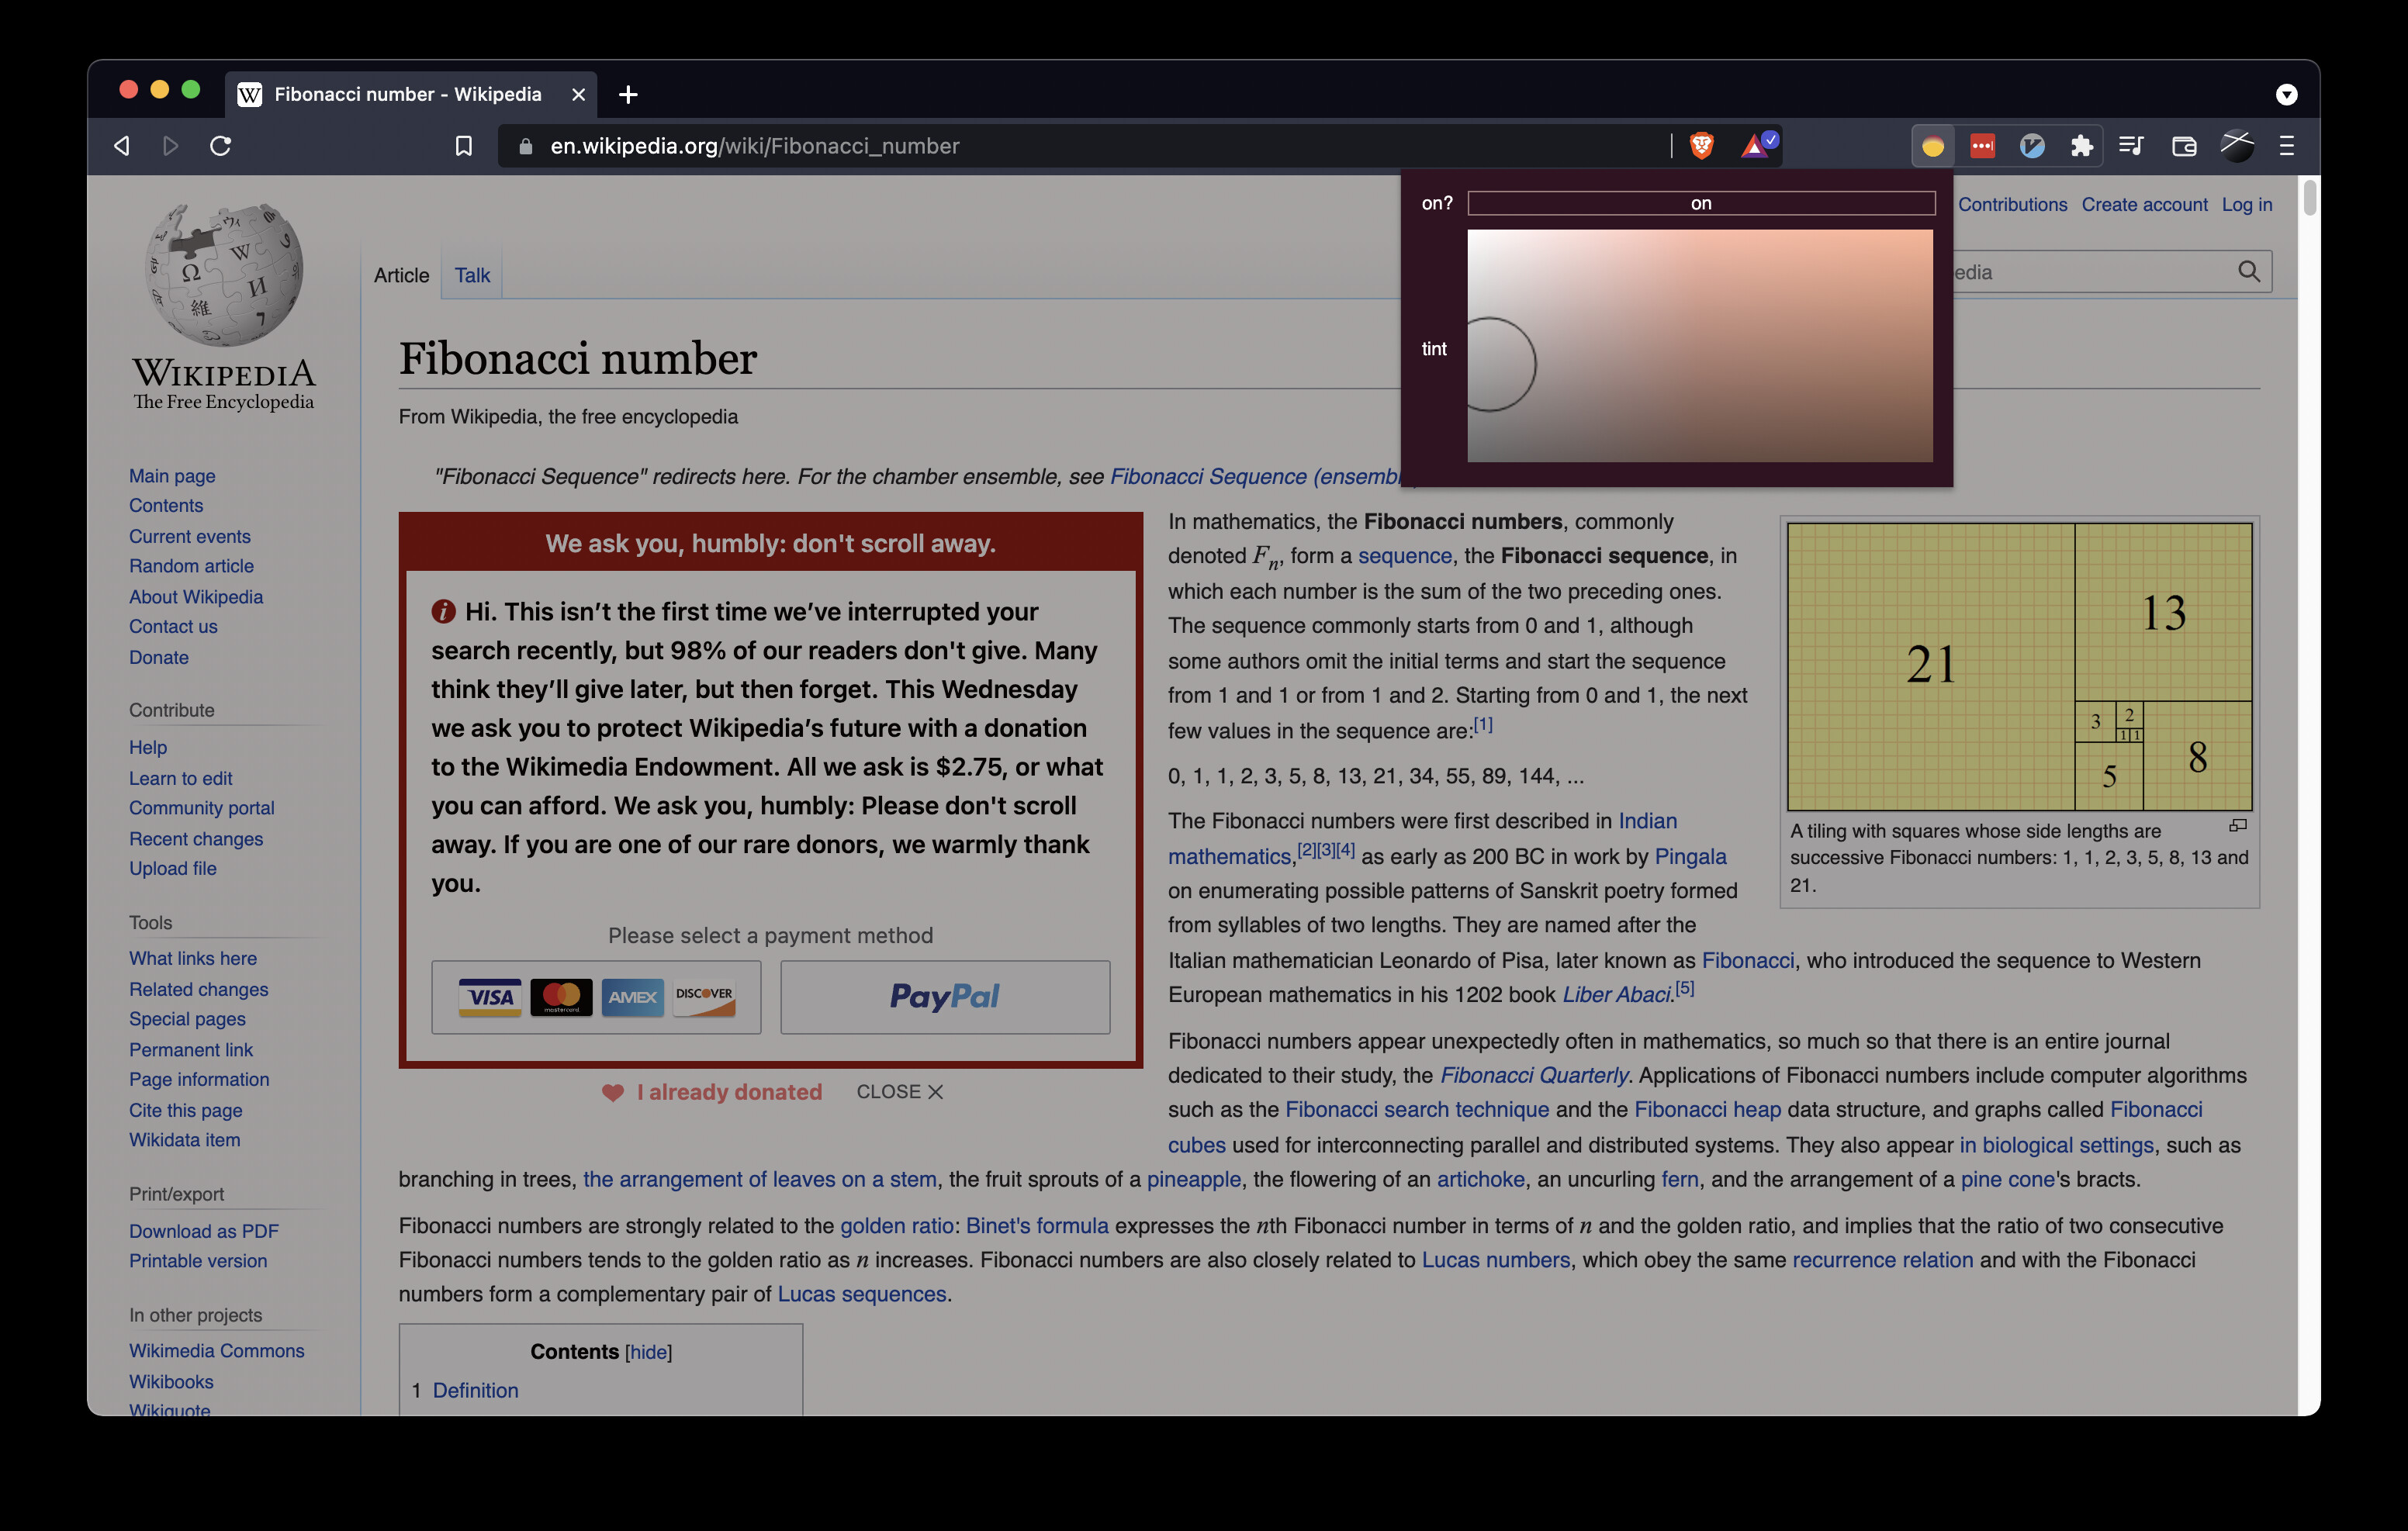Click Download as PDF

(x=204, y=1231)
